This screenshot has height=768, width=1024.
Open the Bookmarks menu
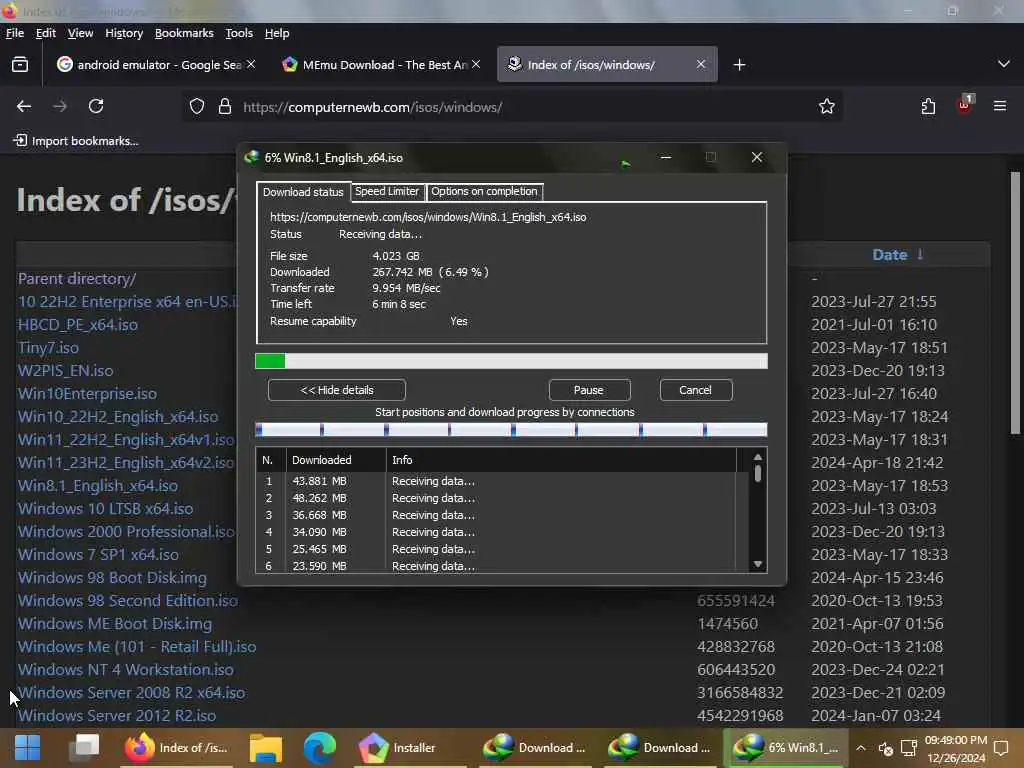tap(184, 33)
